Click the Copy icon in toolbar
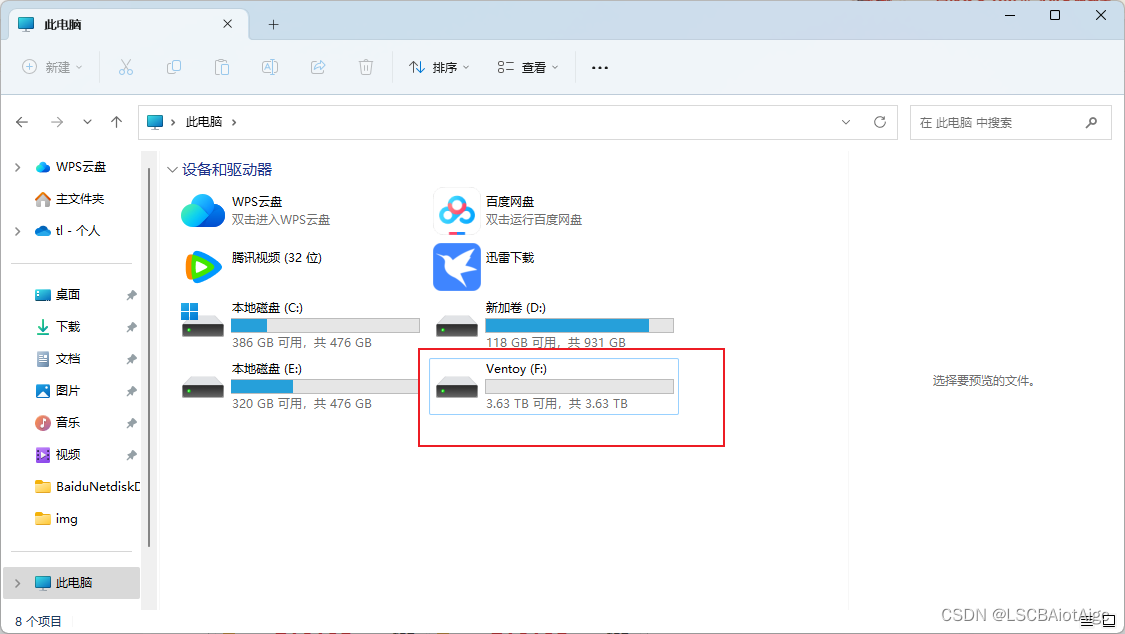The height and width of the screenshot is (634, 1125). [x=174, y=67]
